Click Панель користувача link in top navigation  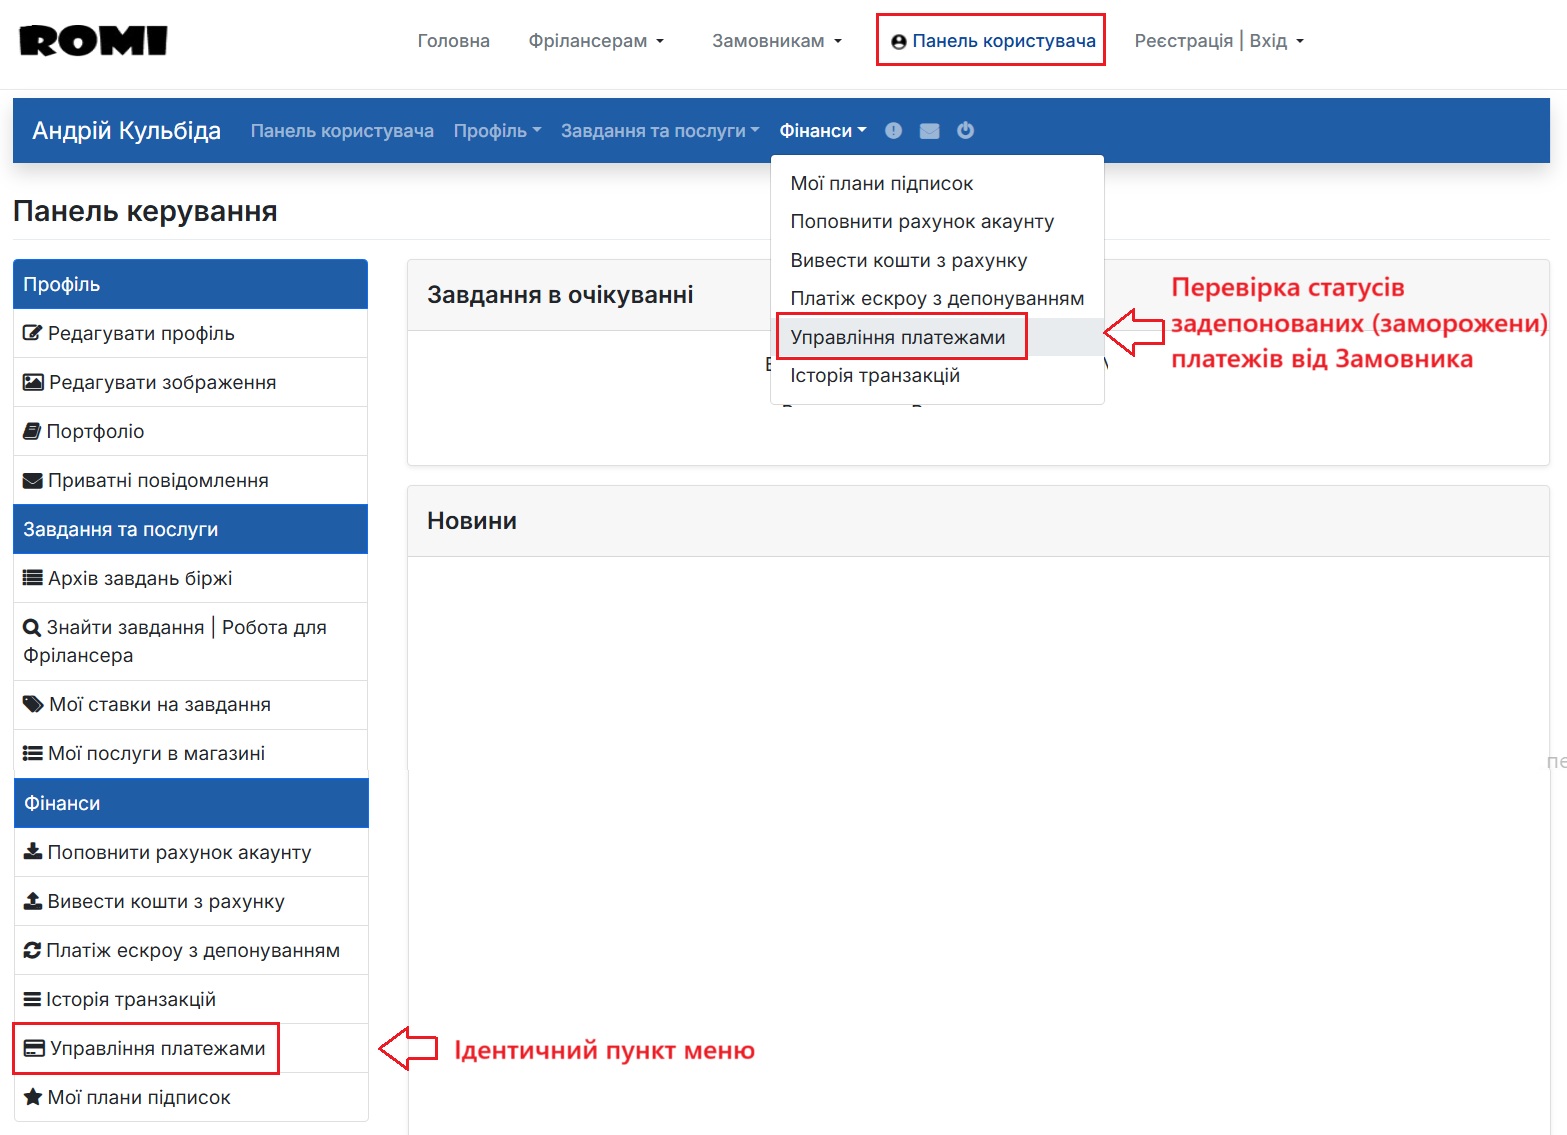992,41
